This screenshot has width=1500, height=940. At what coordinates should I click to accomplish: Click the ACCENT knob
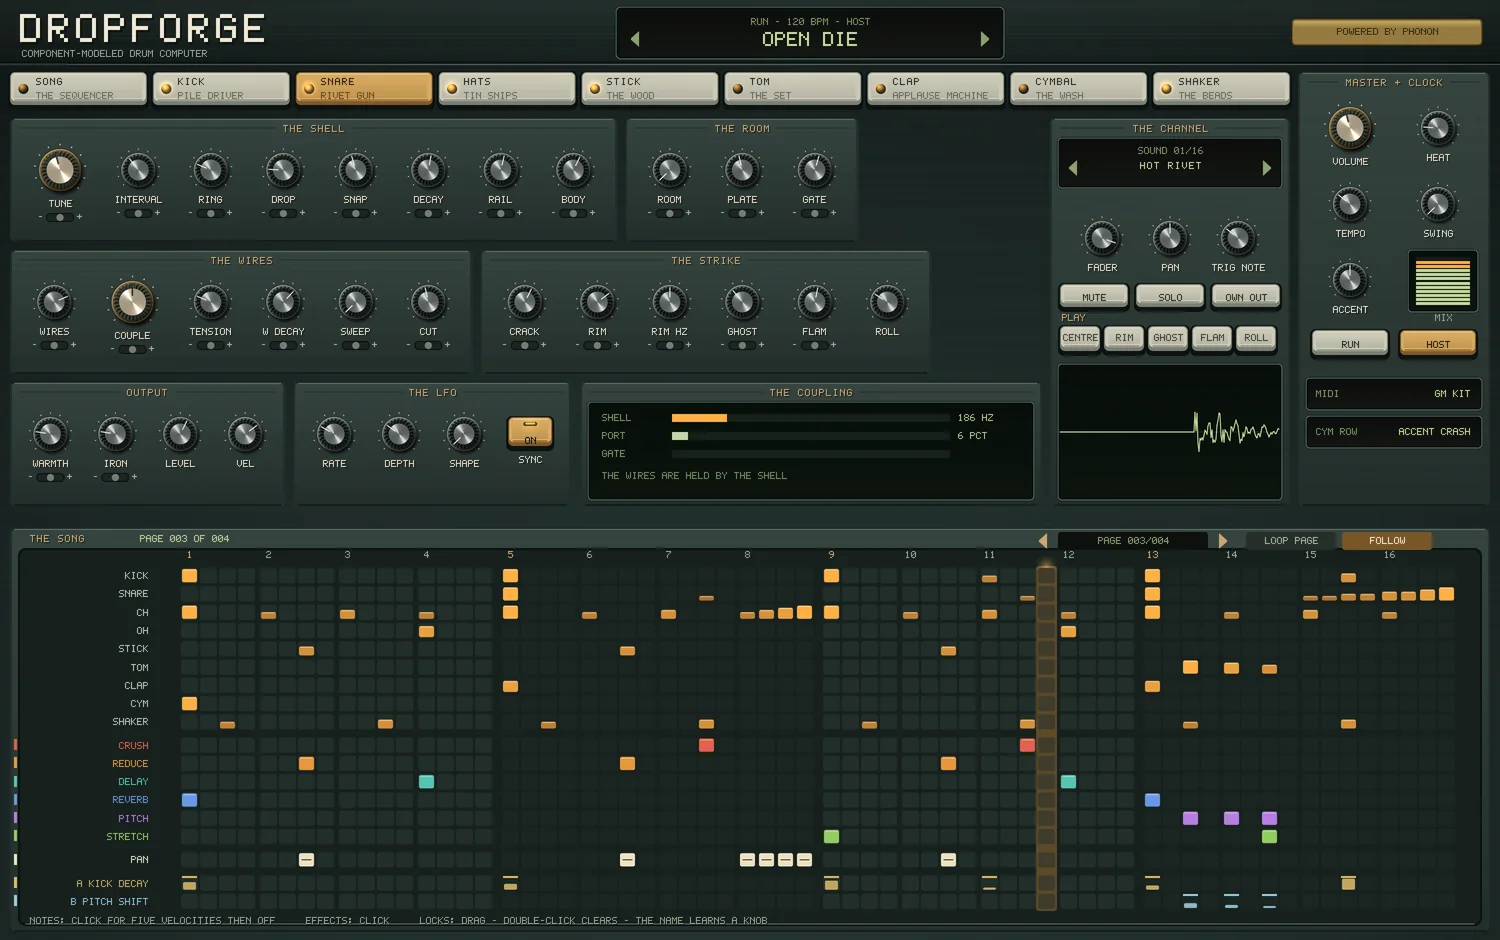click(x=1350, y=280)
